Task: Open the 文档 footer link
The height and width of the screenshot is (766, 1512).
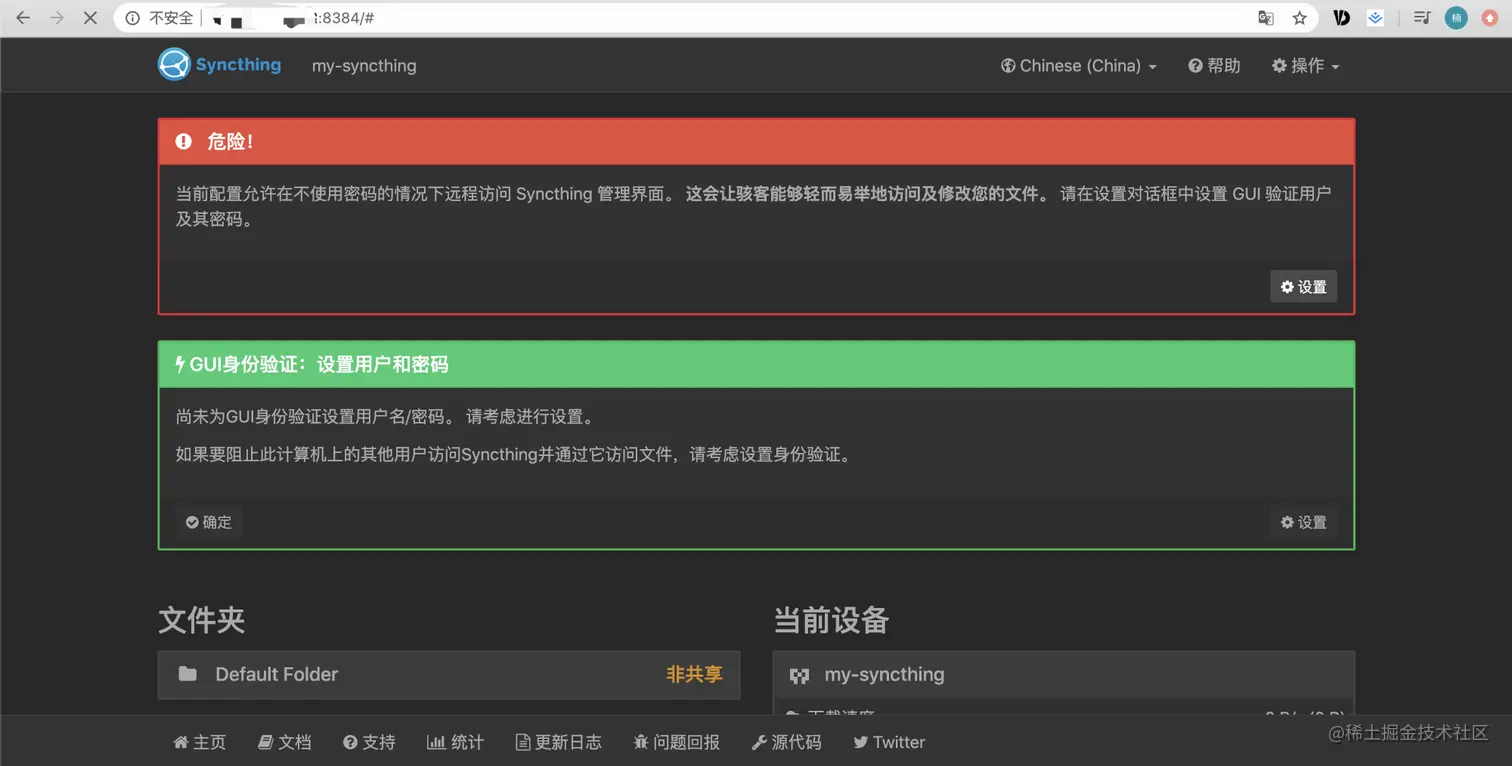Action: click(284, 742)
